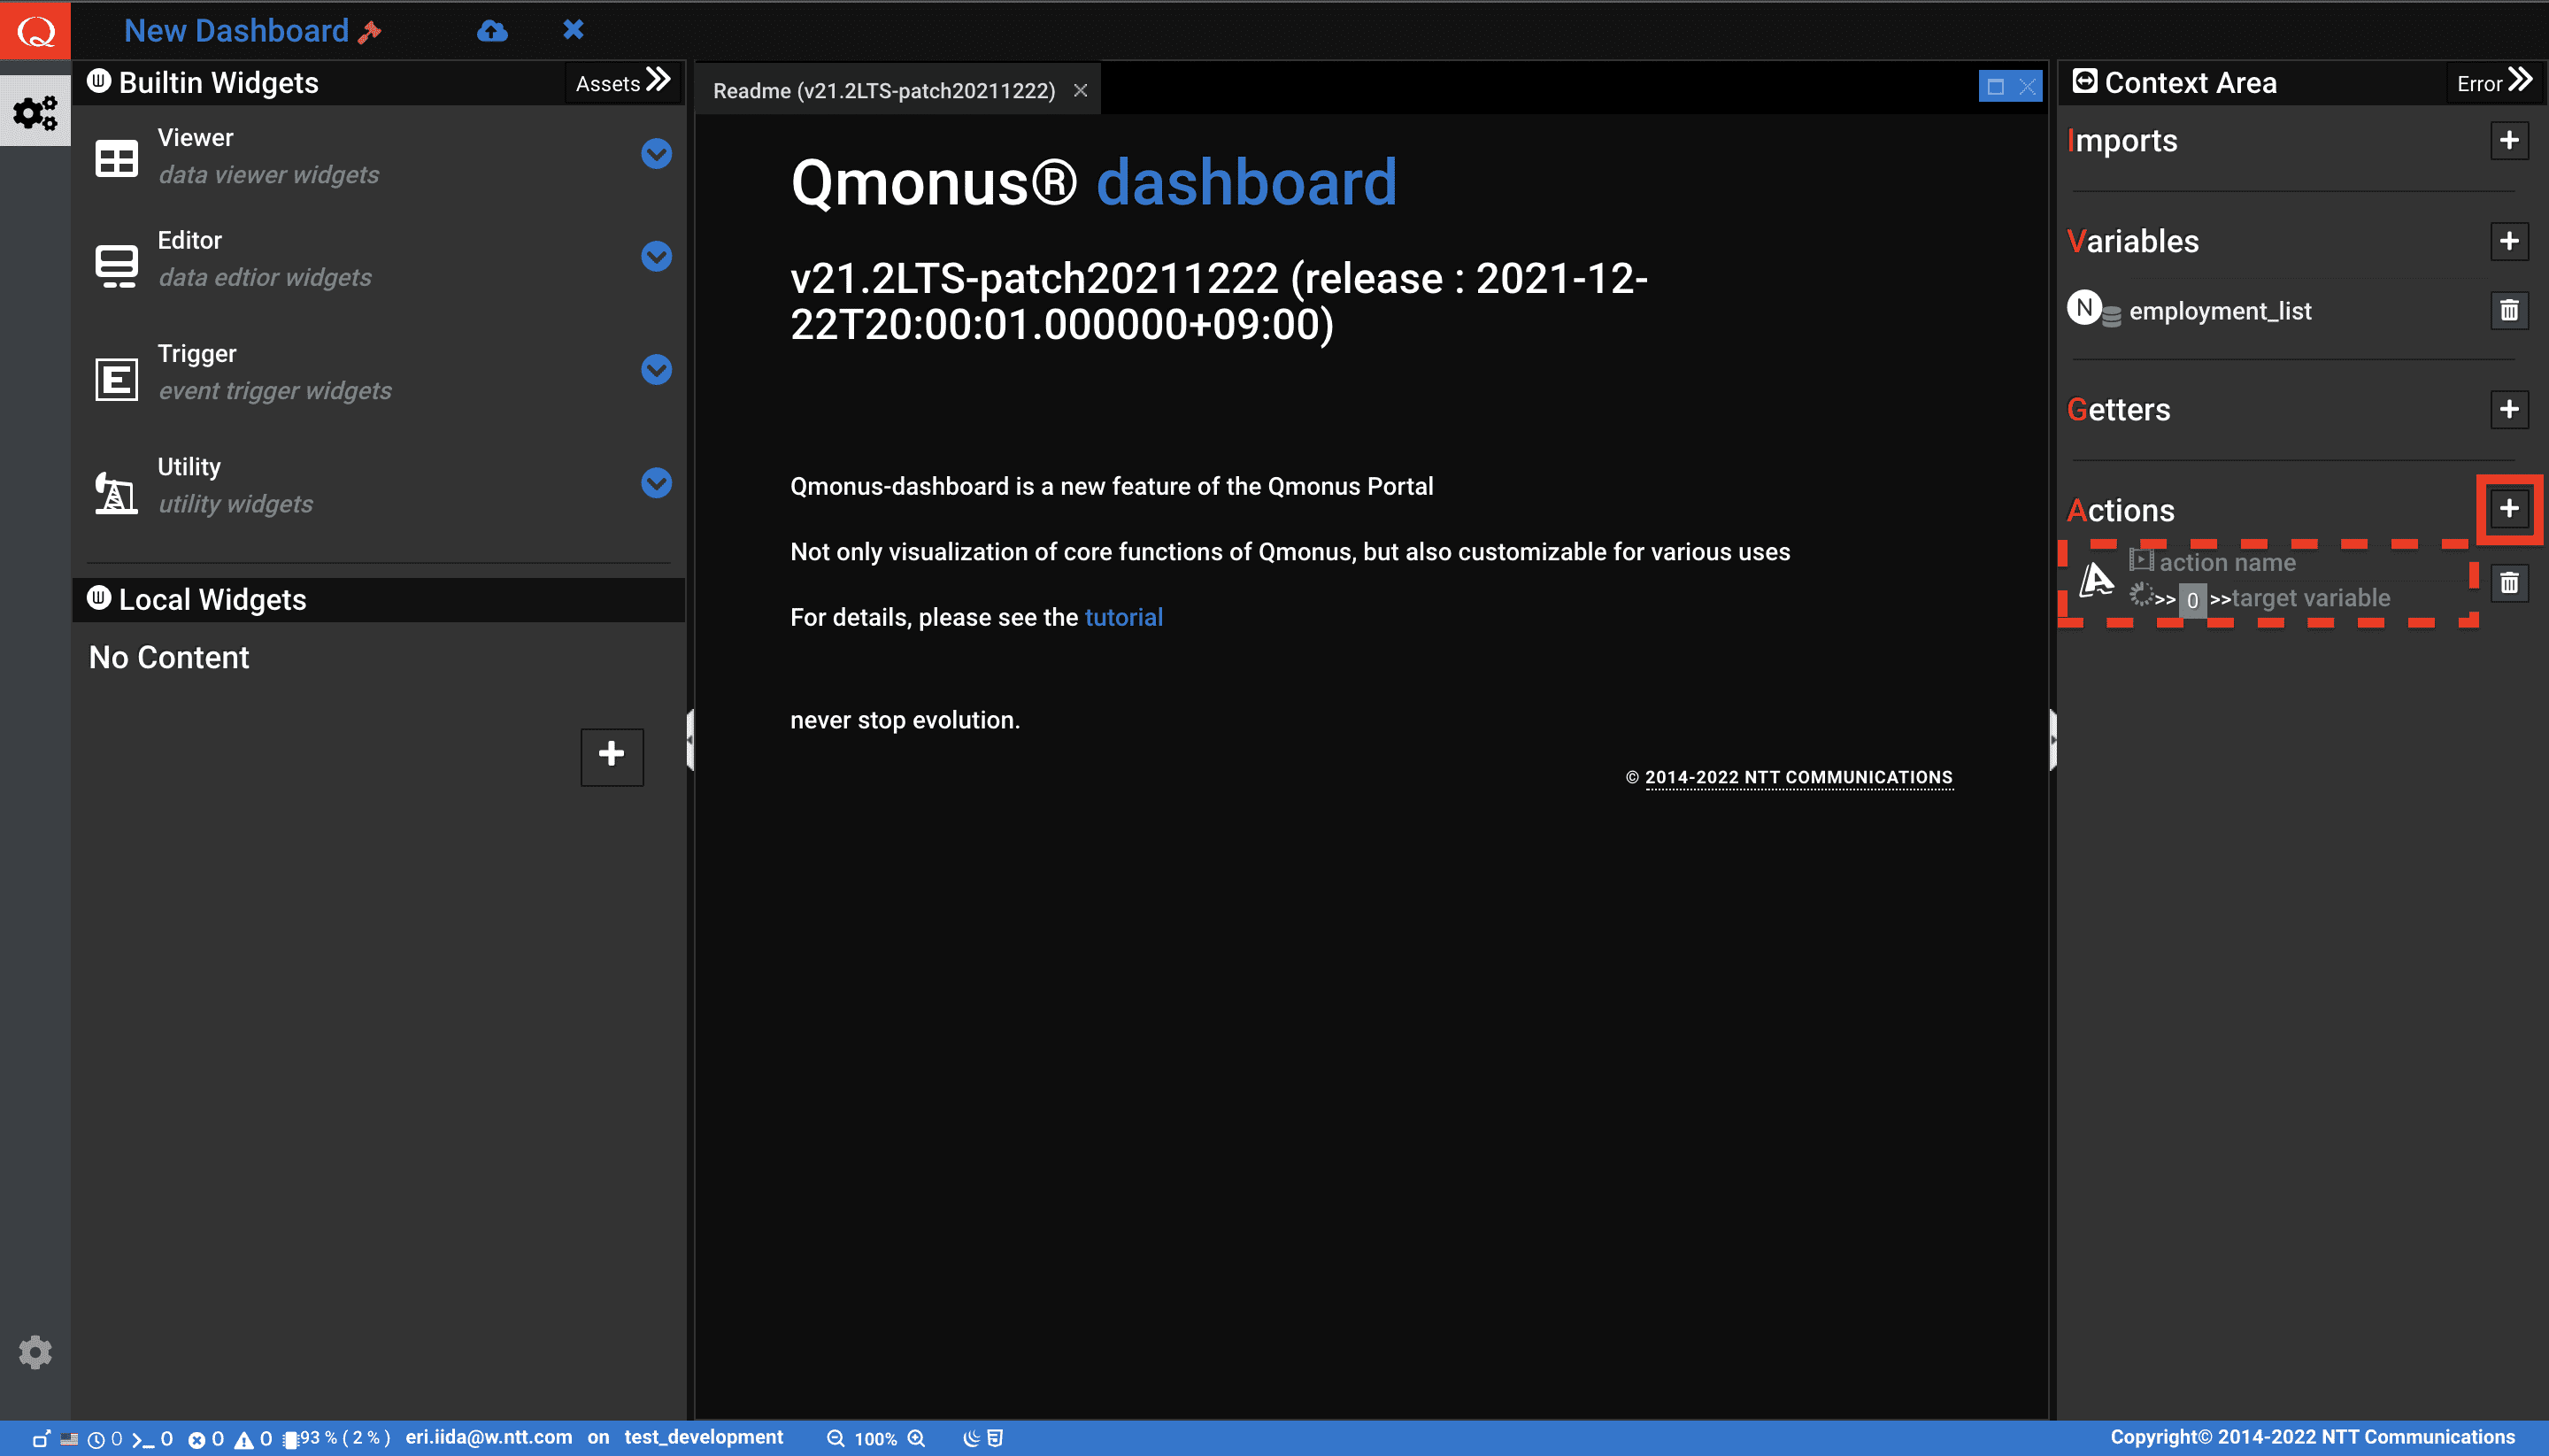The width and height of the screenshot is (2549, 1456).
Task: Add a new action with the plus button
Action: click(x=2509, y=509)
